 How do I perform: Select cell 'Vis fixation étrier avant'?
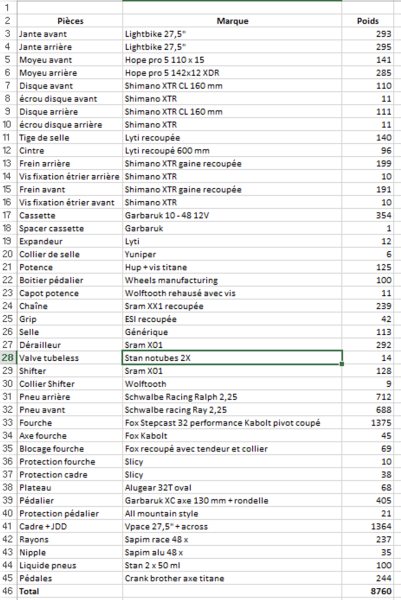click(70, 202)
